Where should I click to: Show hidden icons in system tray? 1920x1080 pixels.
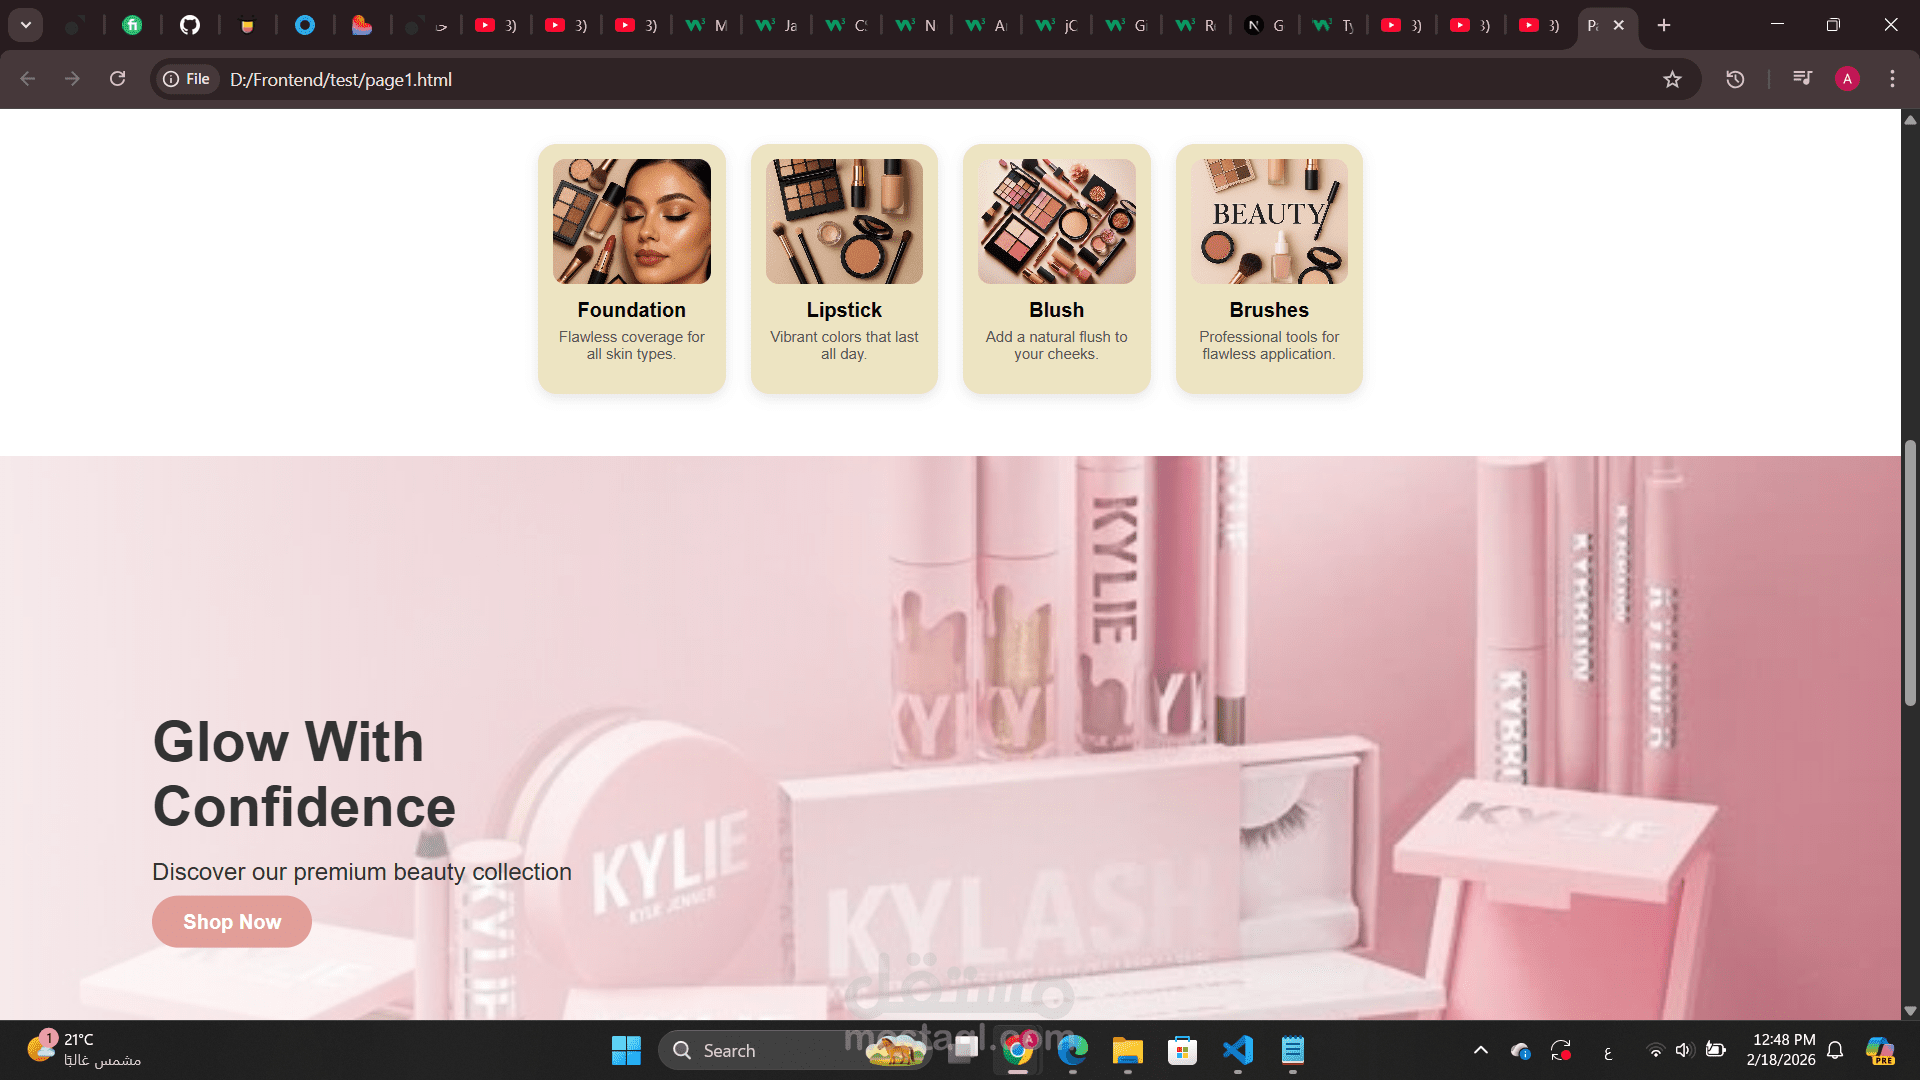point(1481,1050)
